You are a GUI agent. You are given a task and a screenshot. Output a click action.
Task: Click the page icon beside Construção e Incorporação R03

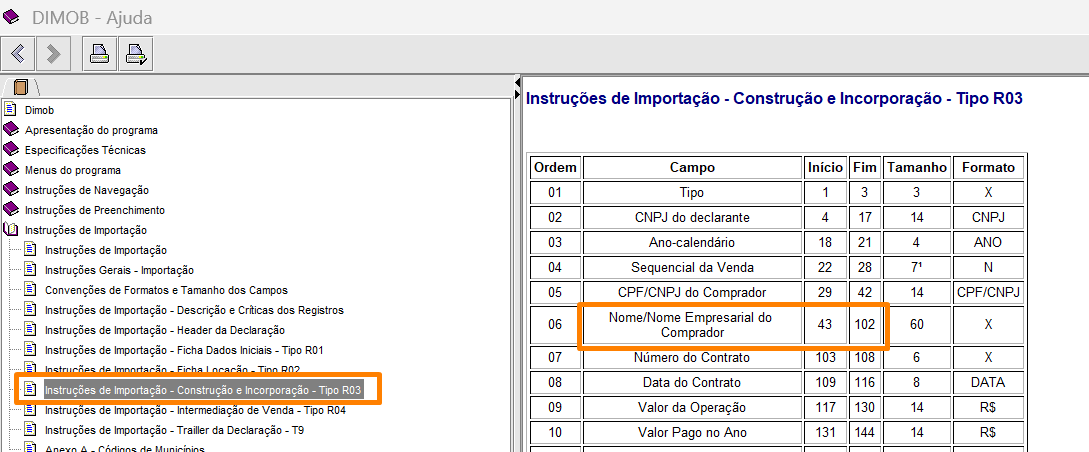30,390
